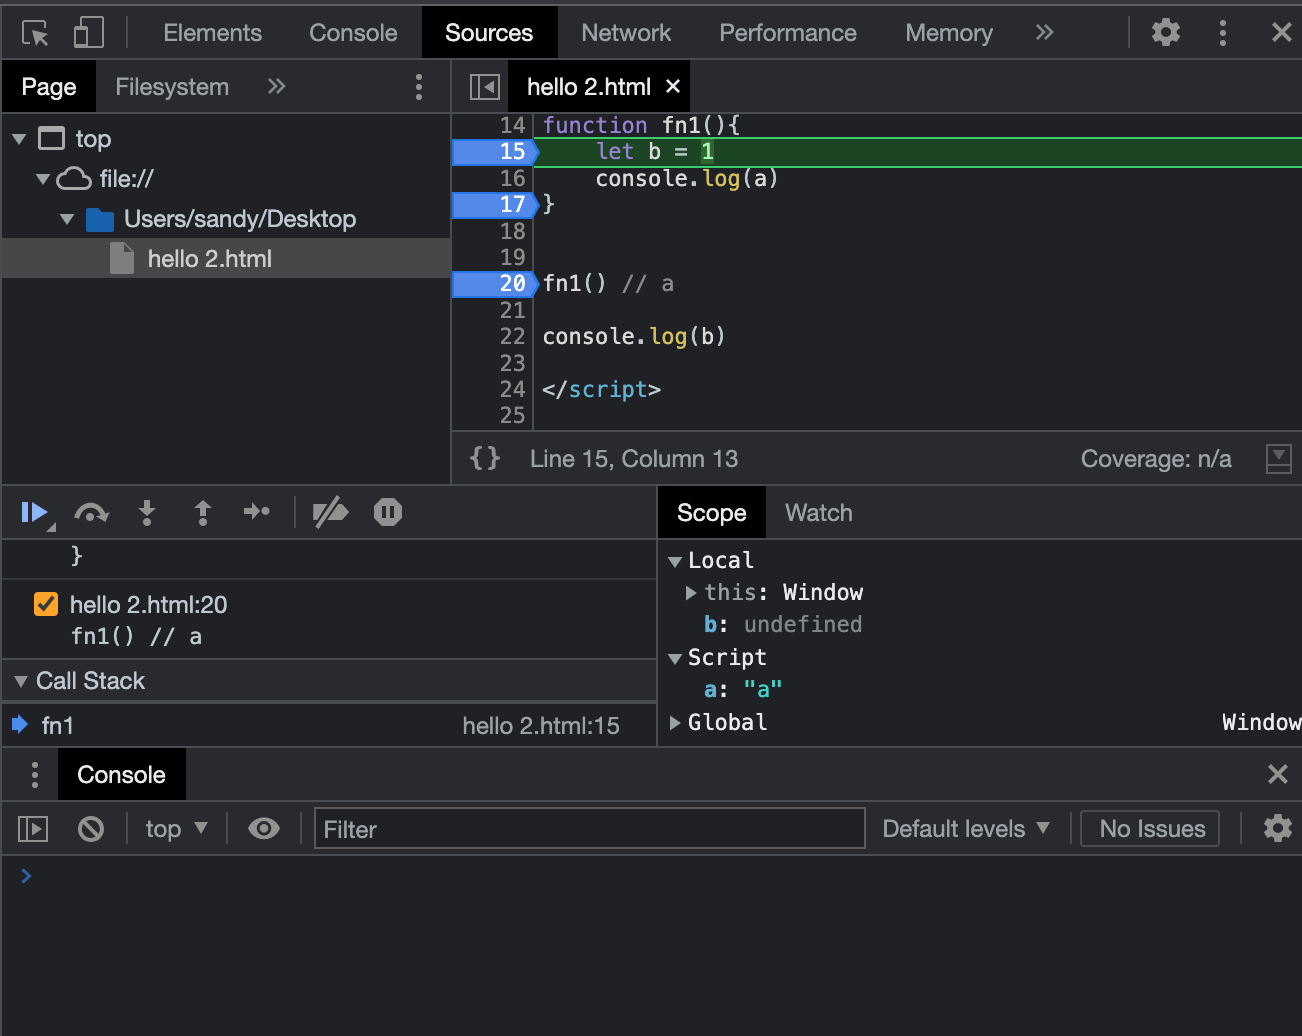Expand the Global scope section

pos(675,723)
